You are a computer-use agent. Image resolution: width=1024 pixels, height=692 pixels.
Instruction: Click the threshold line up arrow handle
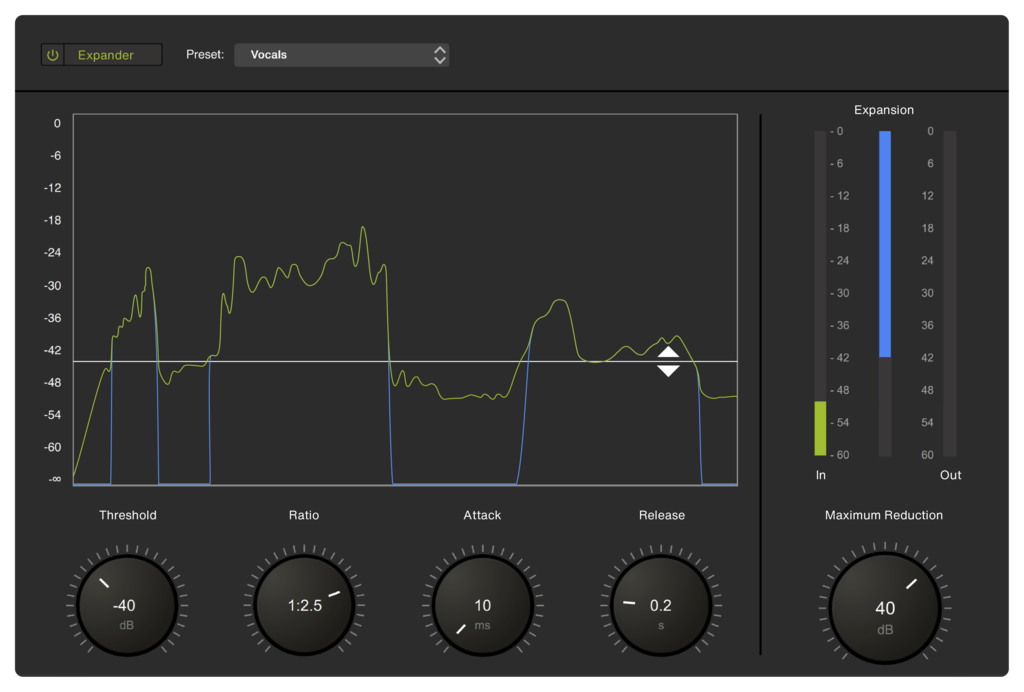(668, 353)
